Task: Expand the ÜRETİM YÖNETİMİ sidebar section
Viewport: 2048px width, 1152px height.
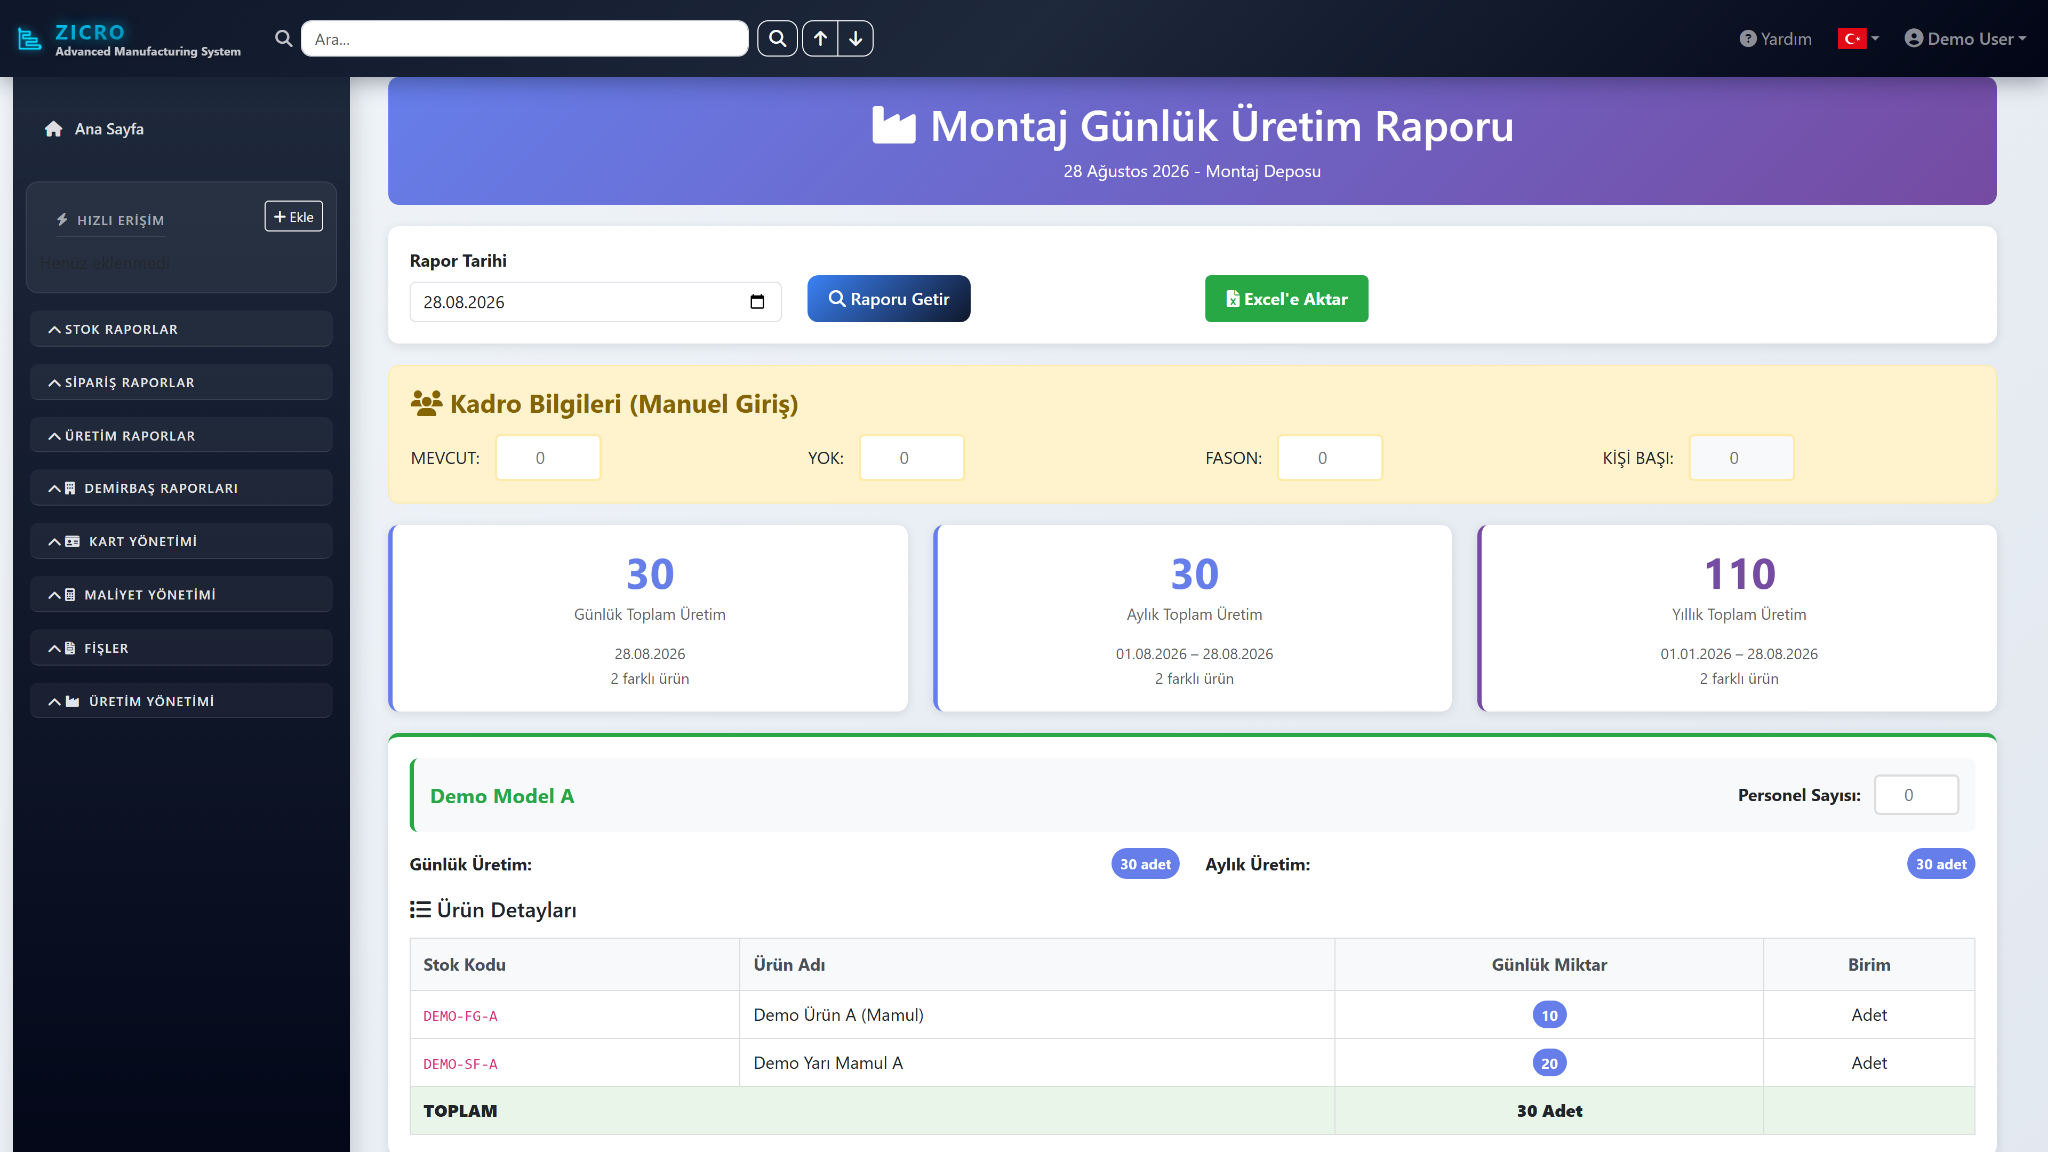Action: 181,701
